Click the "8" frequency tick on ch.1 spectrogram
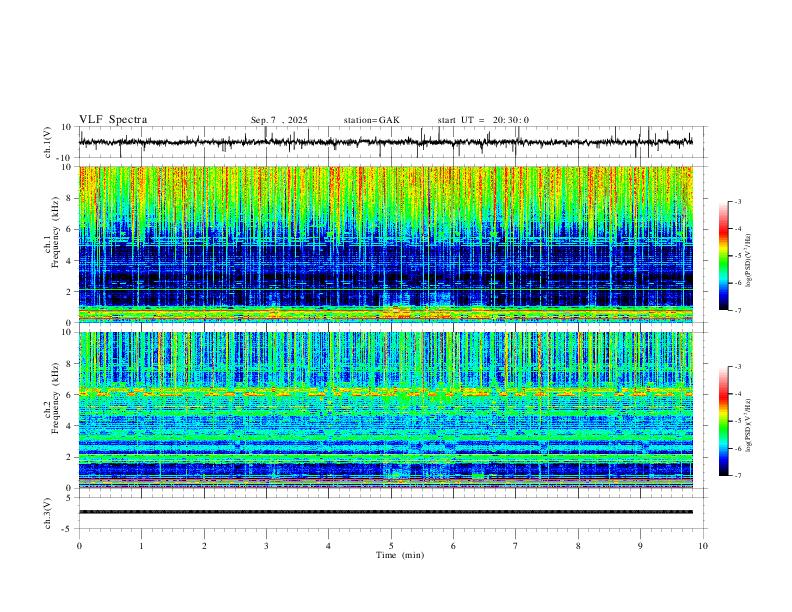Screen dimensions: 792x612 (68, 198)
